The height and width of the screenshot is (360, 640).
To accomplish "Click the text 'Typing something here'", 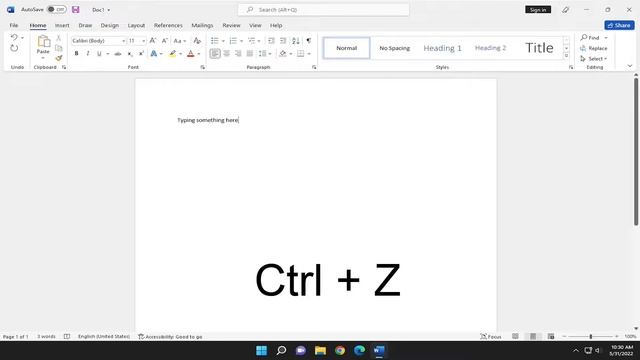I will (x=207, y=120).
